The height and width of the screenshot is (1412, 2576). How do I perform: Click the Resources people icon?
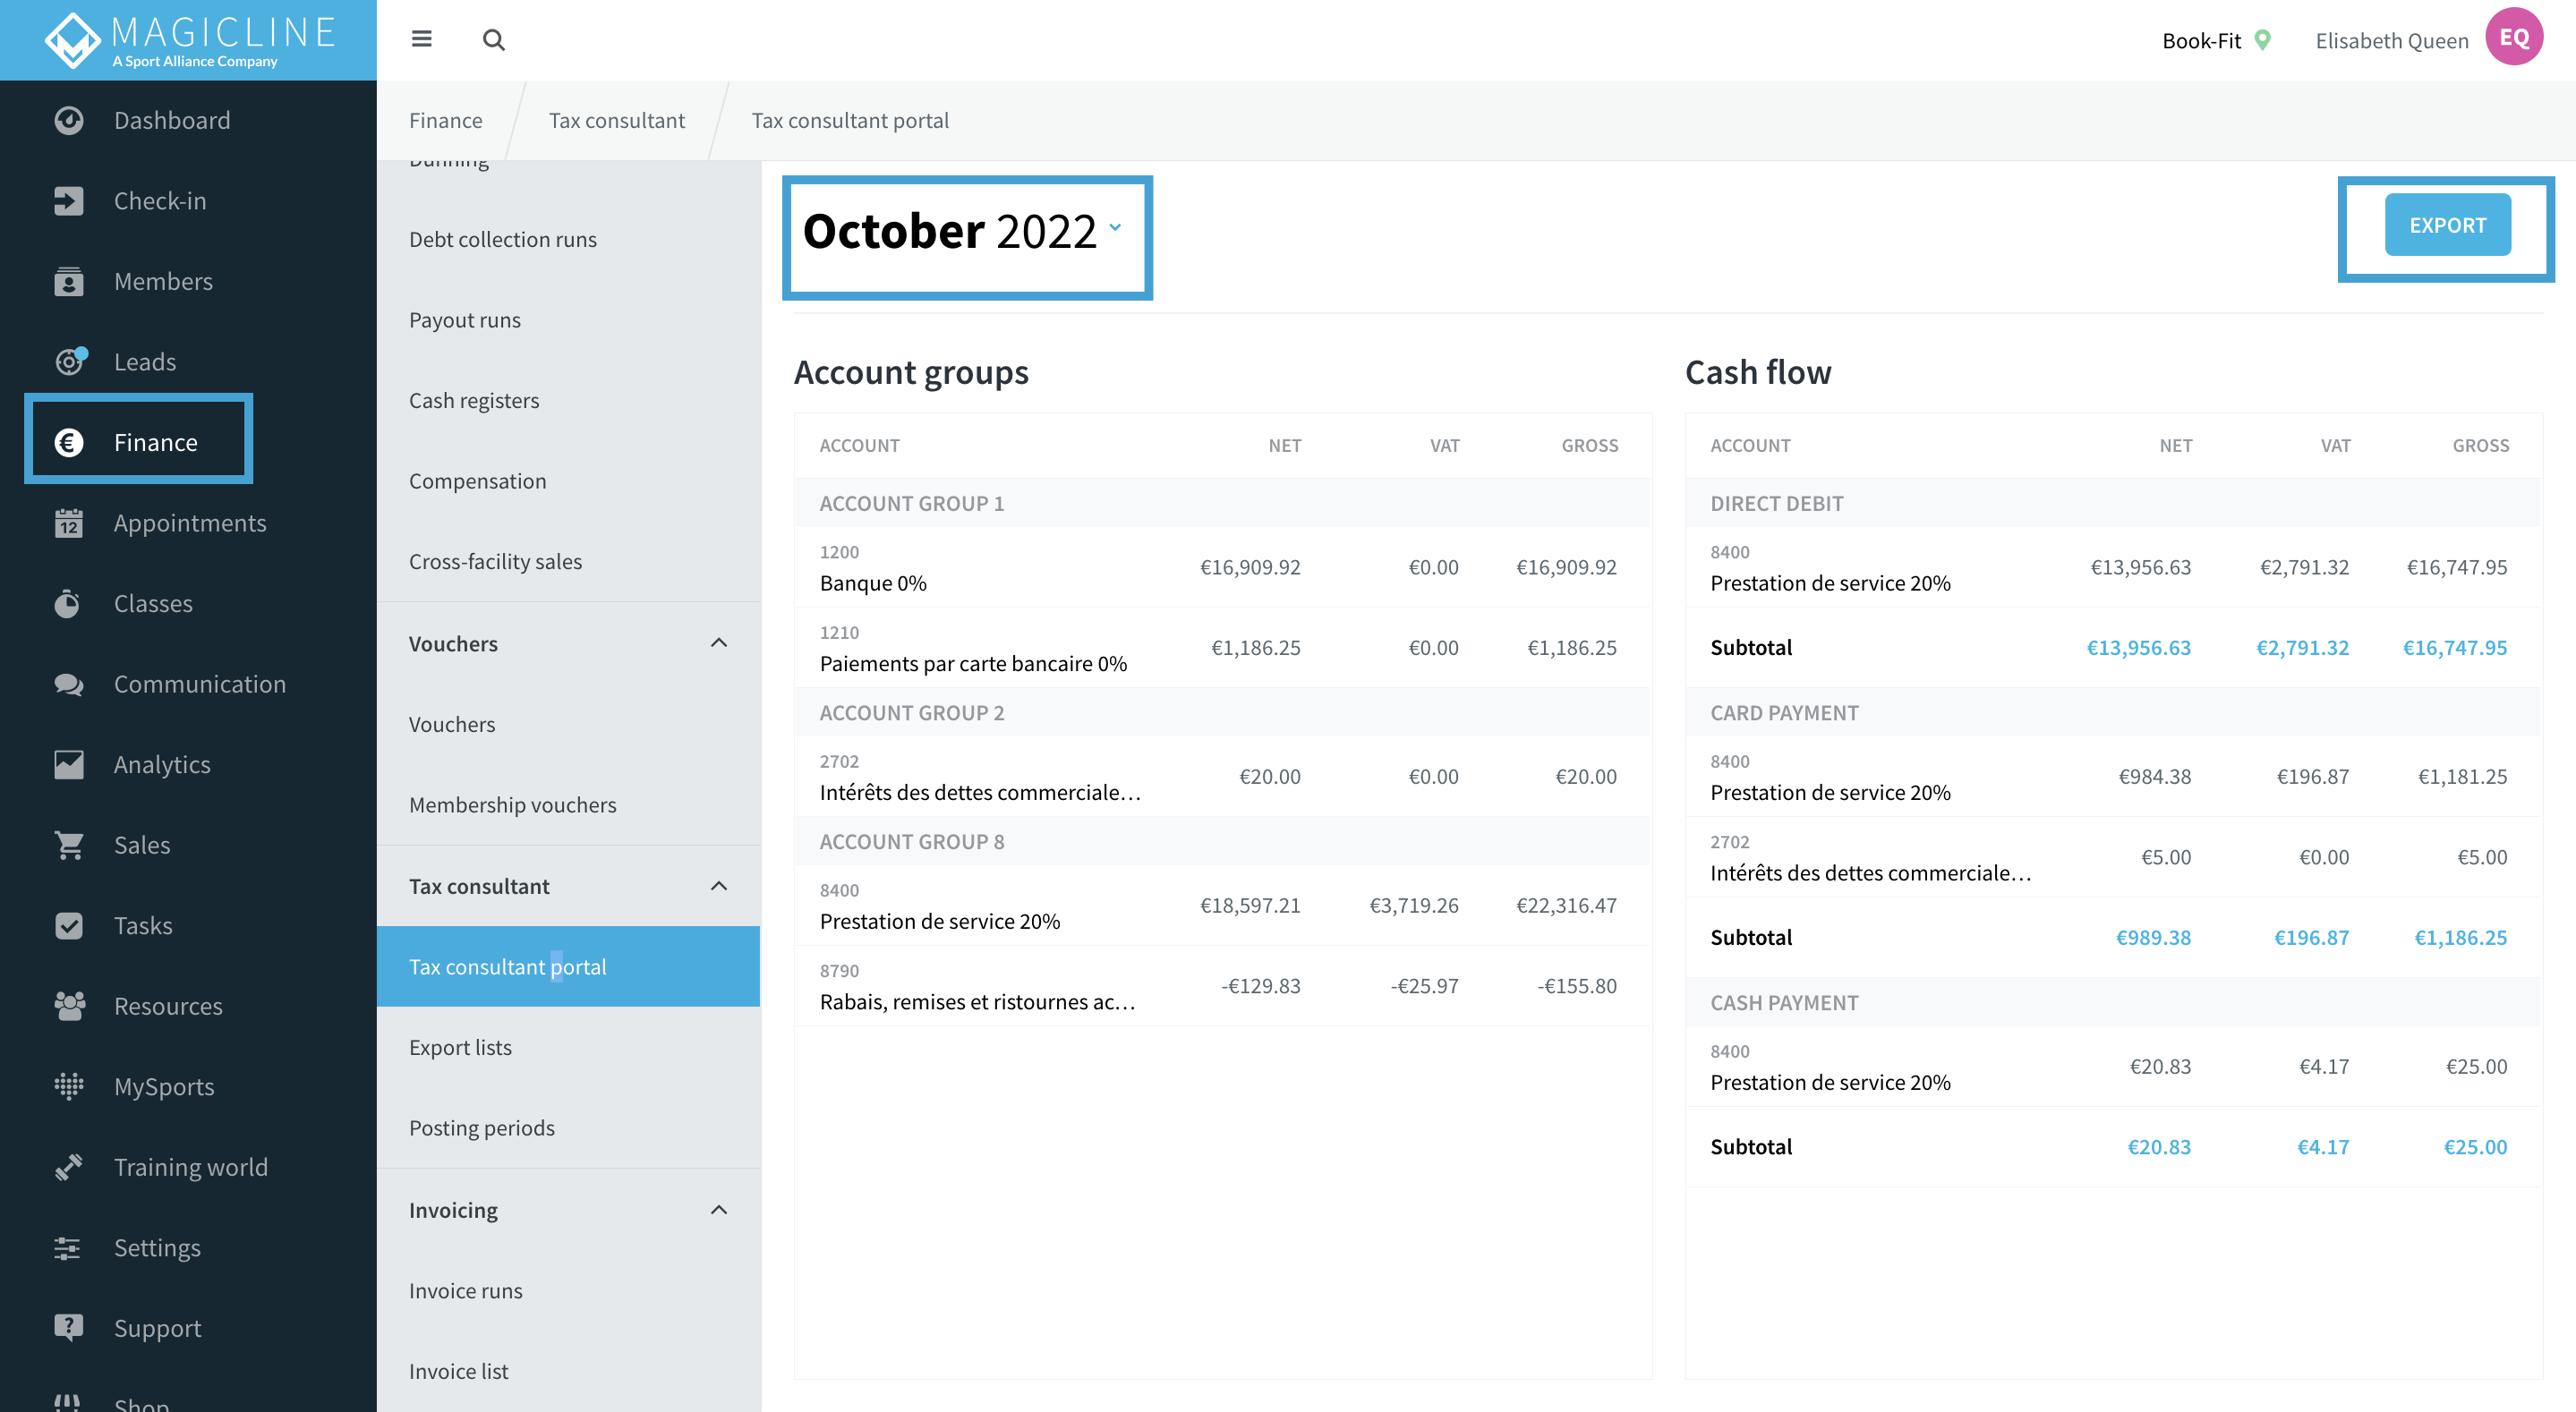68,1006
